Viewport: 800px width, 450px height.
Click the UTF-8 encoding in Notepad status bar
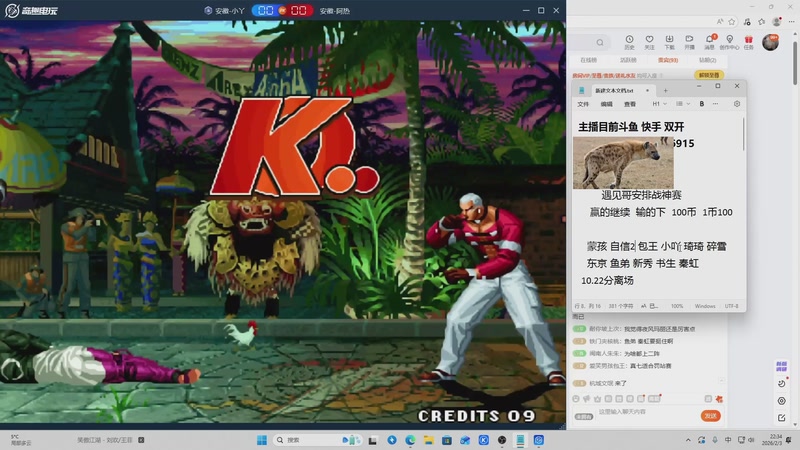click(x=732, y=306)
